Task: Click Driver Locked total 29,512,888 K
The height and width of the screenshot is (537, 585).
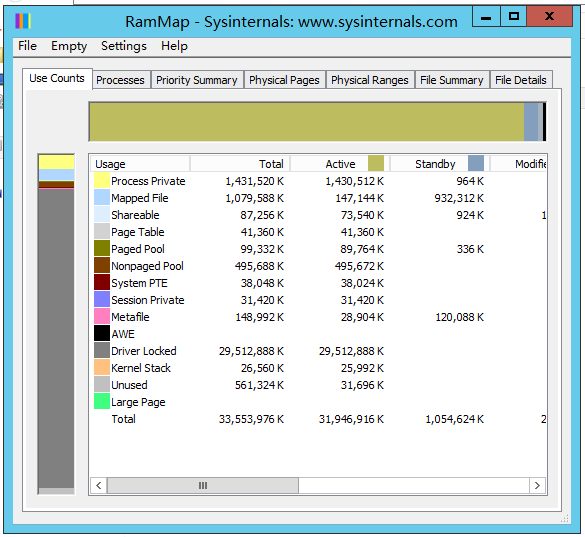Action: (x=251, y=351)
